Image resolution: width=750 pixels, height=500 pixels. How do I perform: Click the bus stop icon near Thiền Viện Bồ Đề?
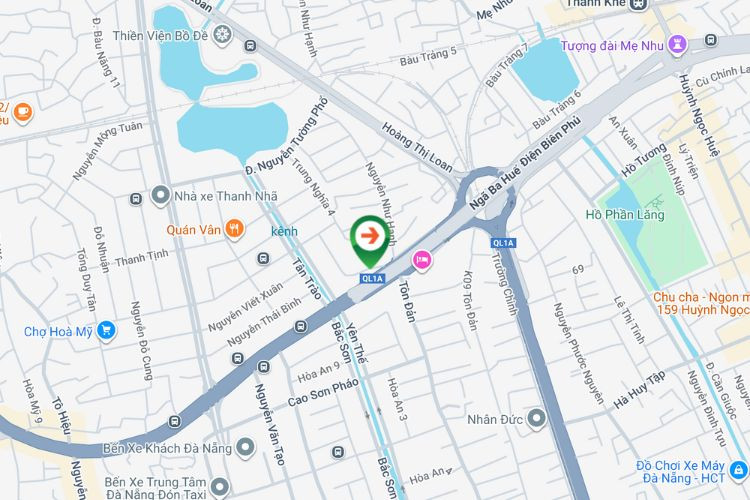tap(250, 46)
